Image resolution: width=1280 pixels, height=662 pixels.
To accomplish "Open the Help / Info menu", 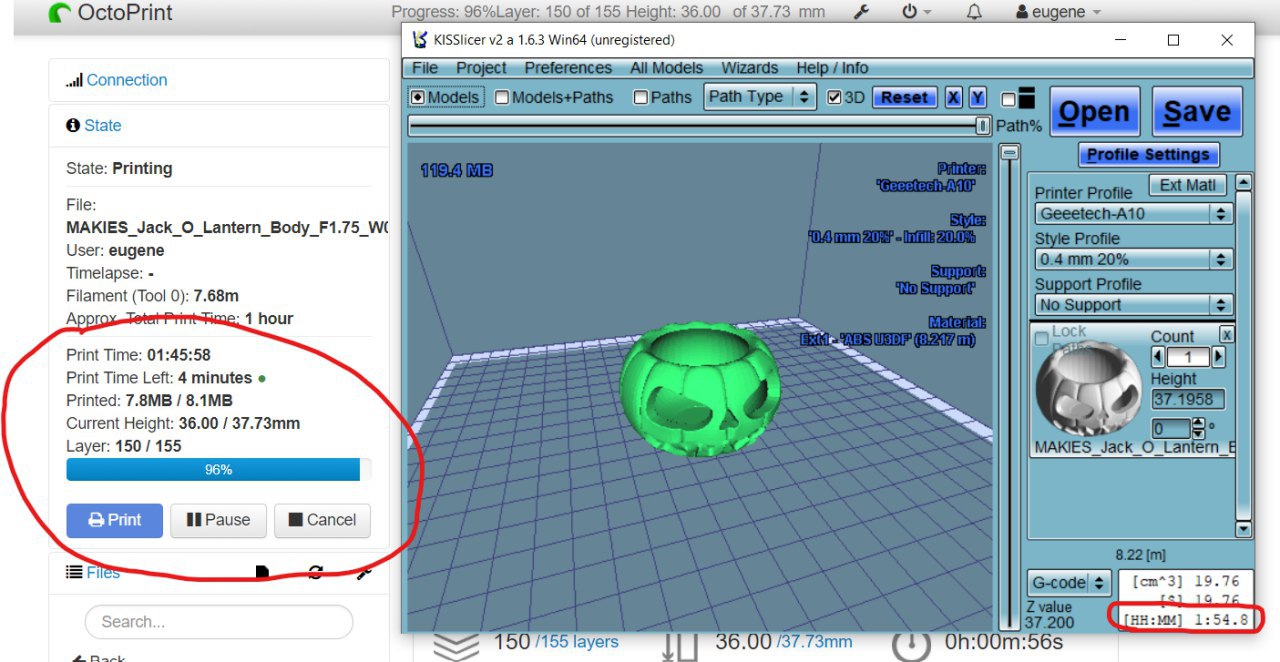I will tap(832, 68).
